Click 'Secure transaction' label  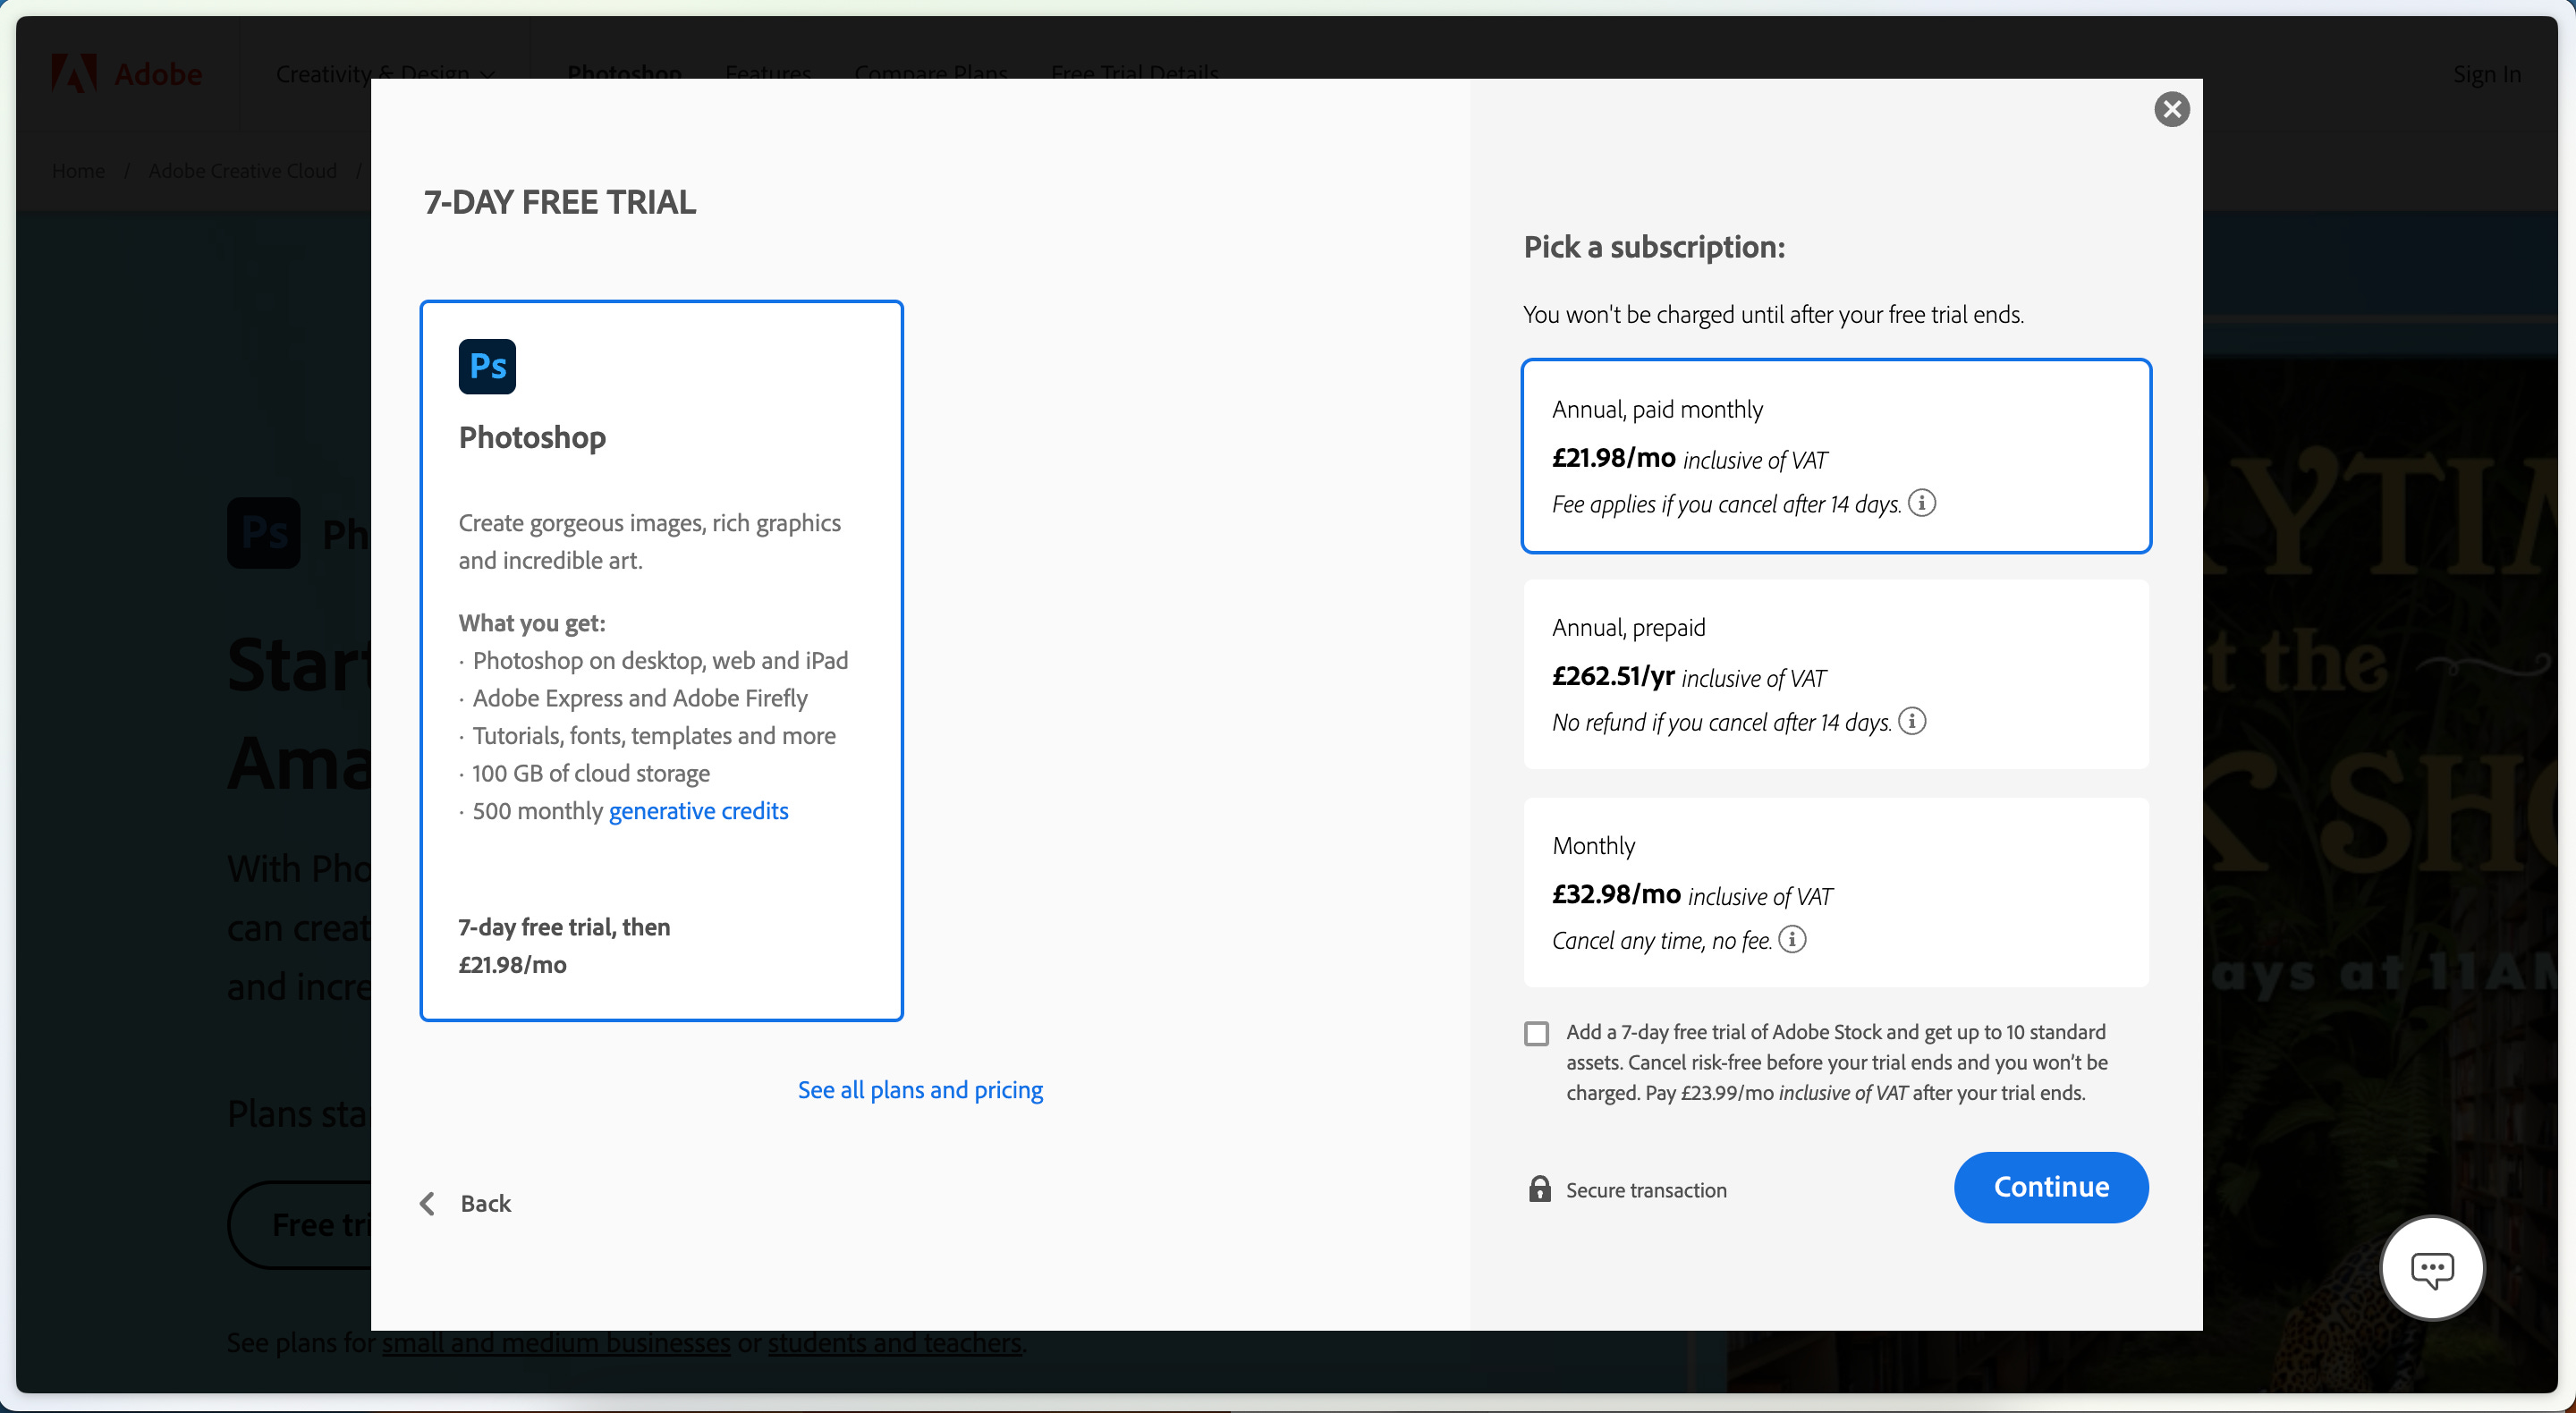1646,1190
